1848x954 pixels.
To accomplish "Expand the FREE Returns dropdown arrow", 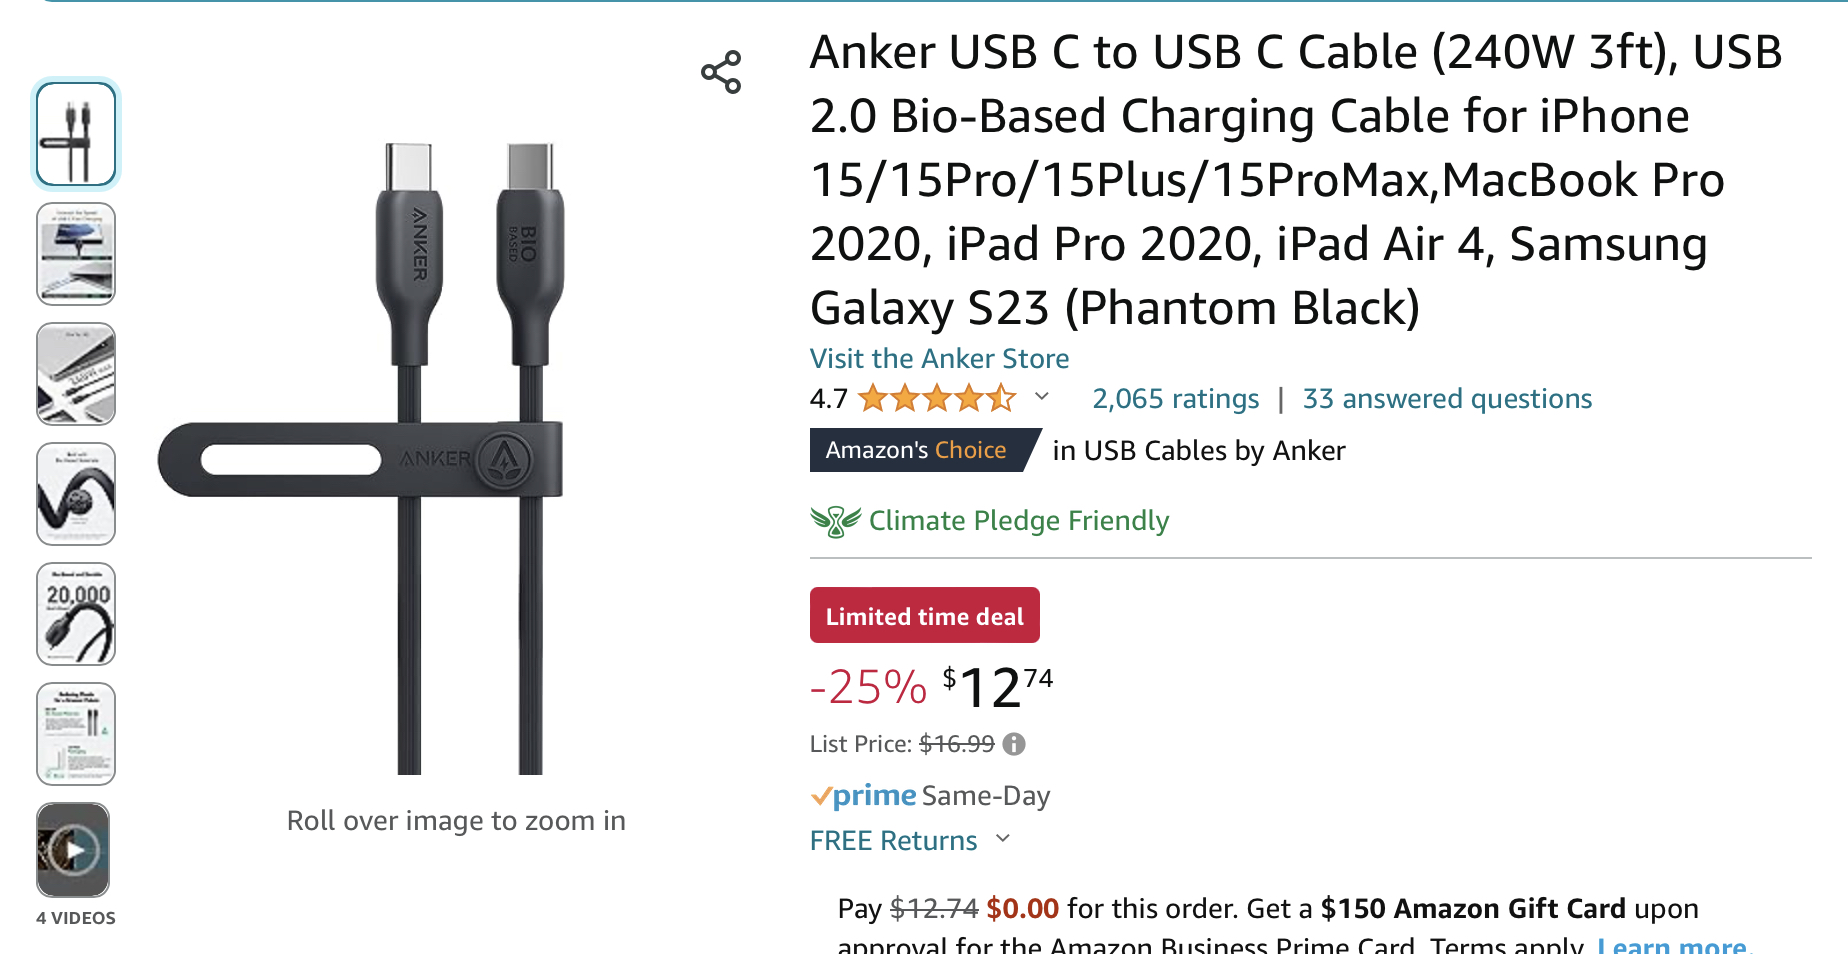I will pyautogui.click(x=1004, y=840).
